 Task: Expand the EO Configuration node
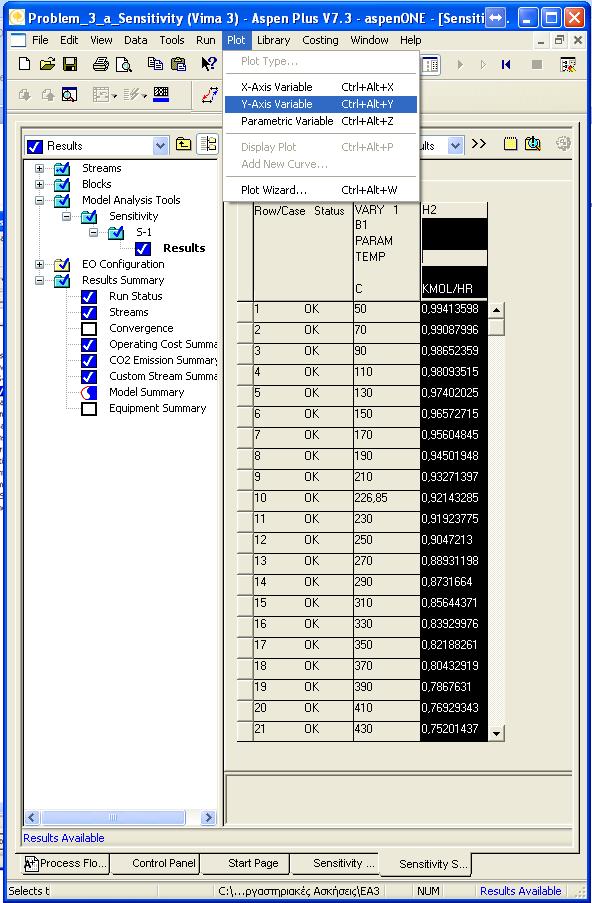click(x=39, y=264)
